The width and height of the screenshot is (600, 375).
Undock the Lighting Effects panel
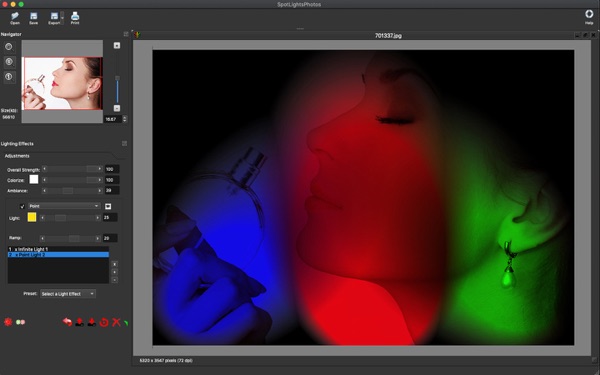click(x=124, y=143)
